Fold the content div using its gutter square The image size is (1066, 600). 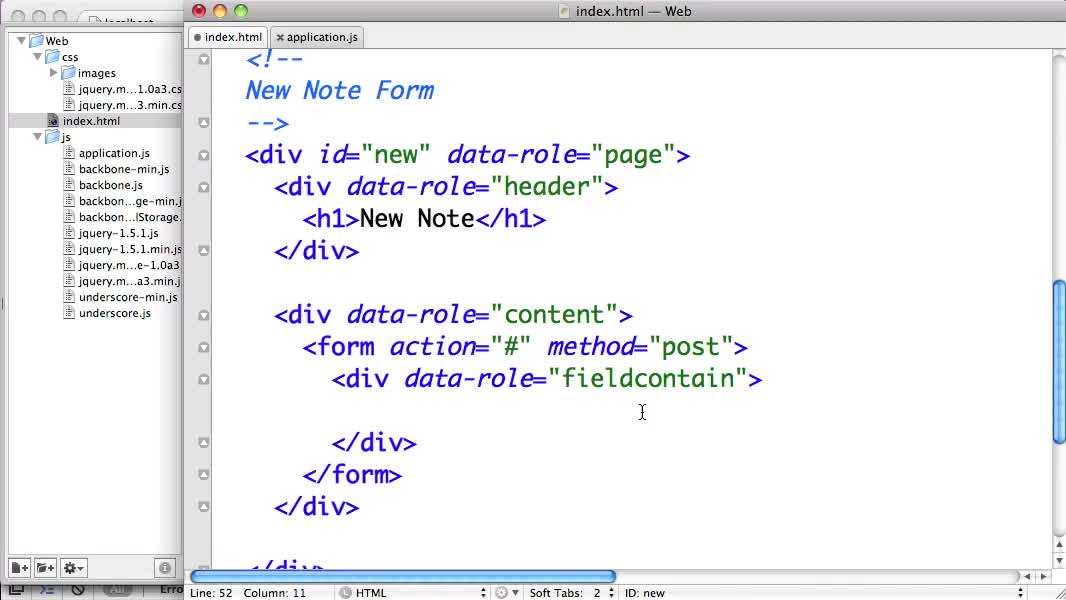(x=203, y=314)
